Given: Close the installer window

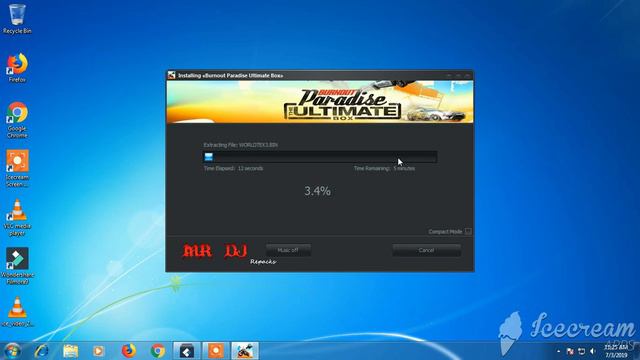Looking at the screenshot, I should coord(468,75).
